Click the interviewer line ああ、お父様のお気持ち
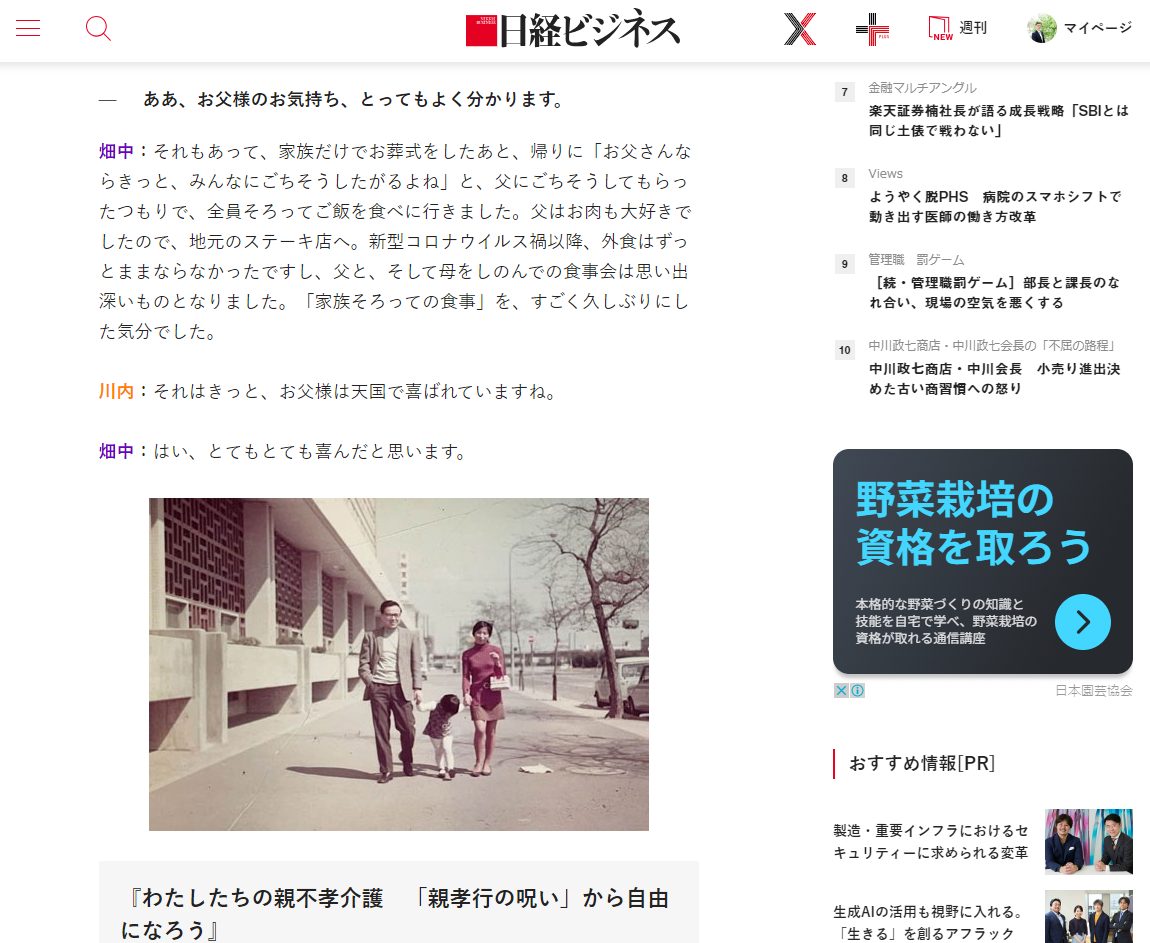This screenshot has height=943, width=1150. click(x=354, y=99)
